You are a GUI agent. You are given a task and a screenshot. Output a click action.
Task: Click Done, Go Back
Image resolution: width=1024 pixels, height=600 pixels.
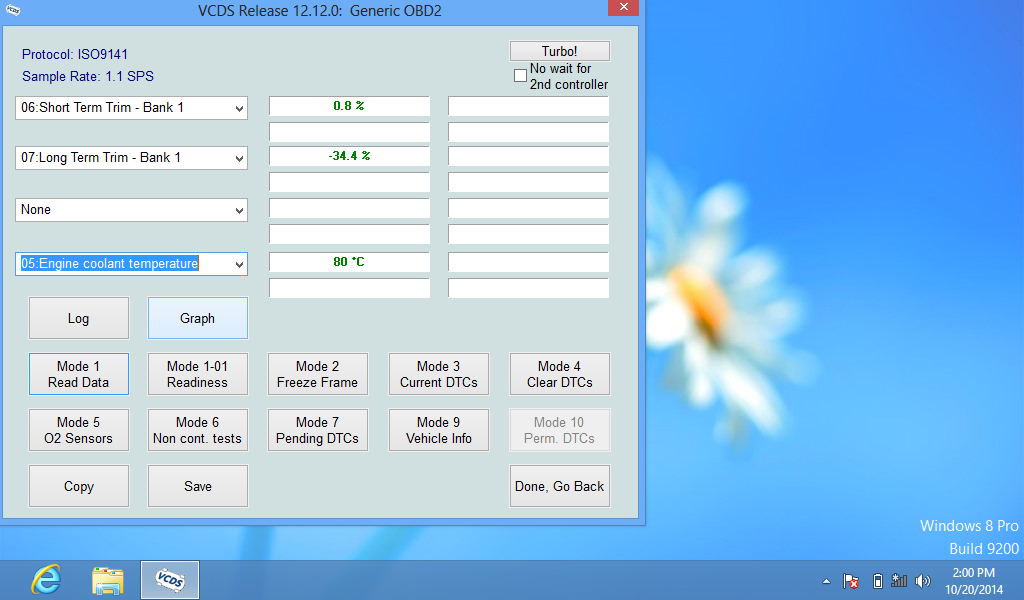[x=560, y=486]
